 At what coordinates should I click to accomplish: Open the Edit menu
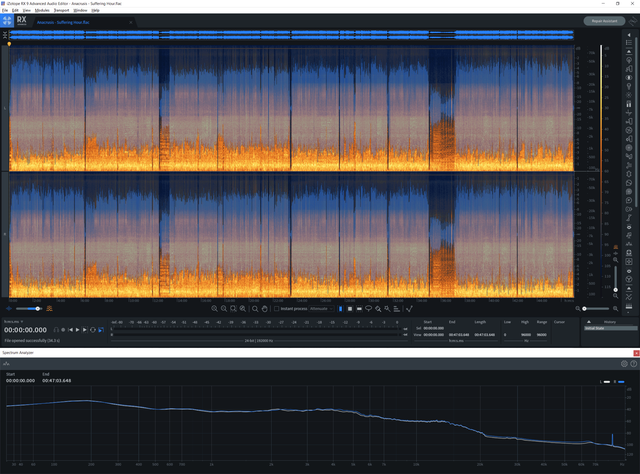click(15, 10)
